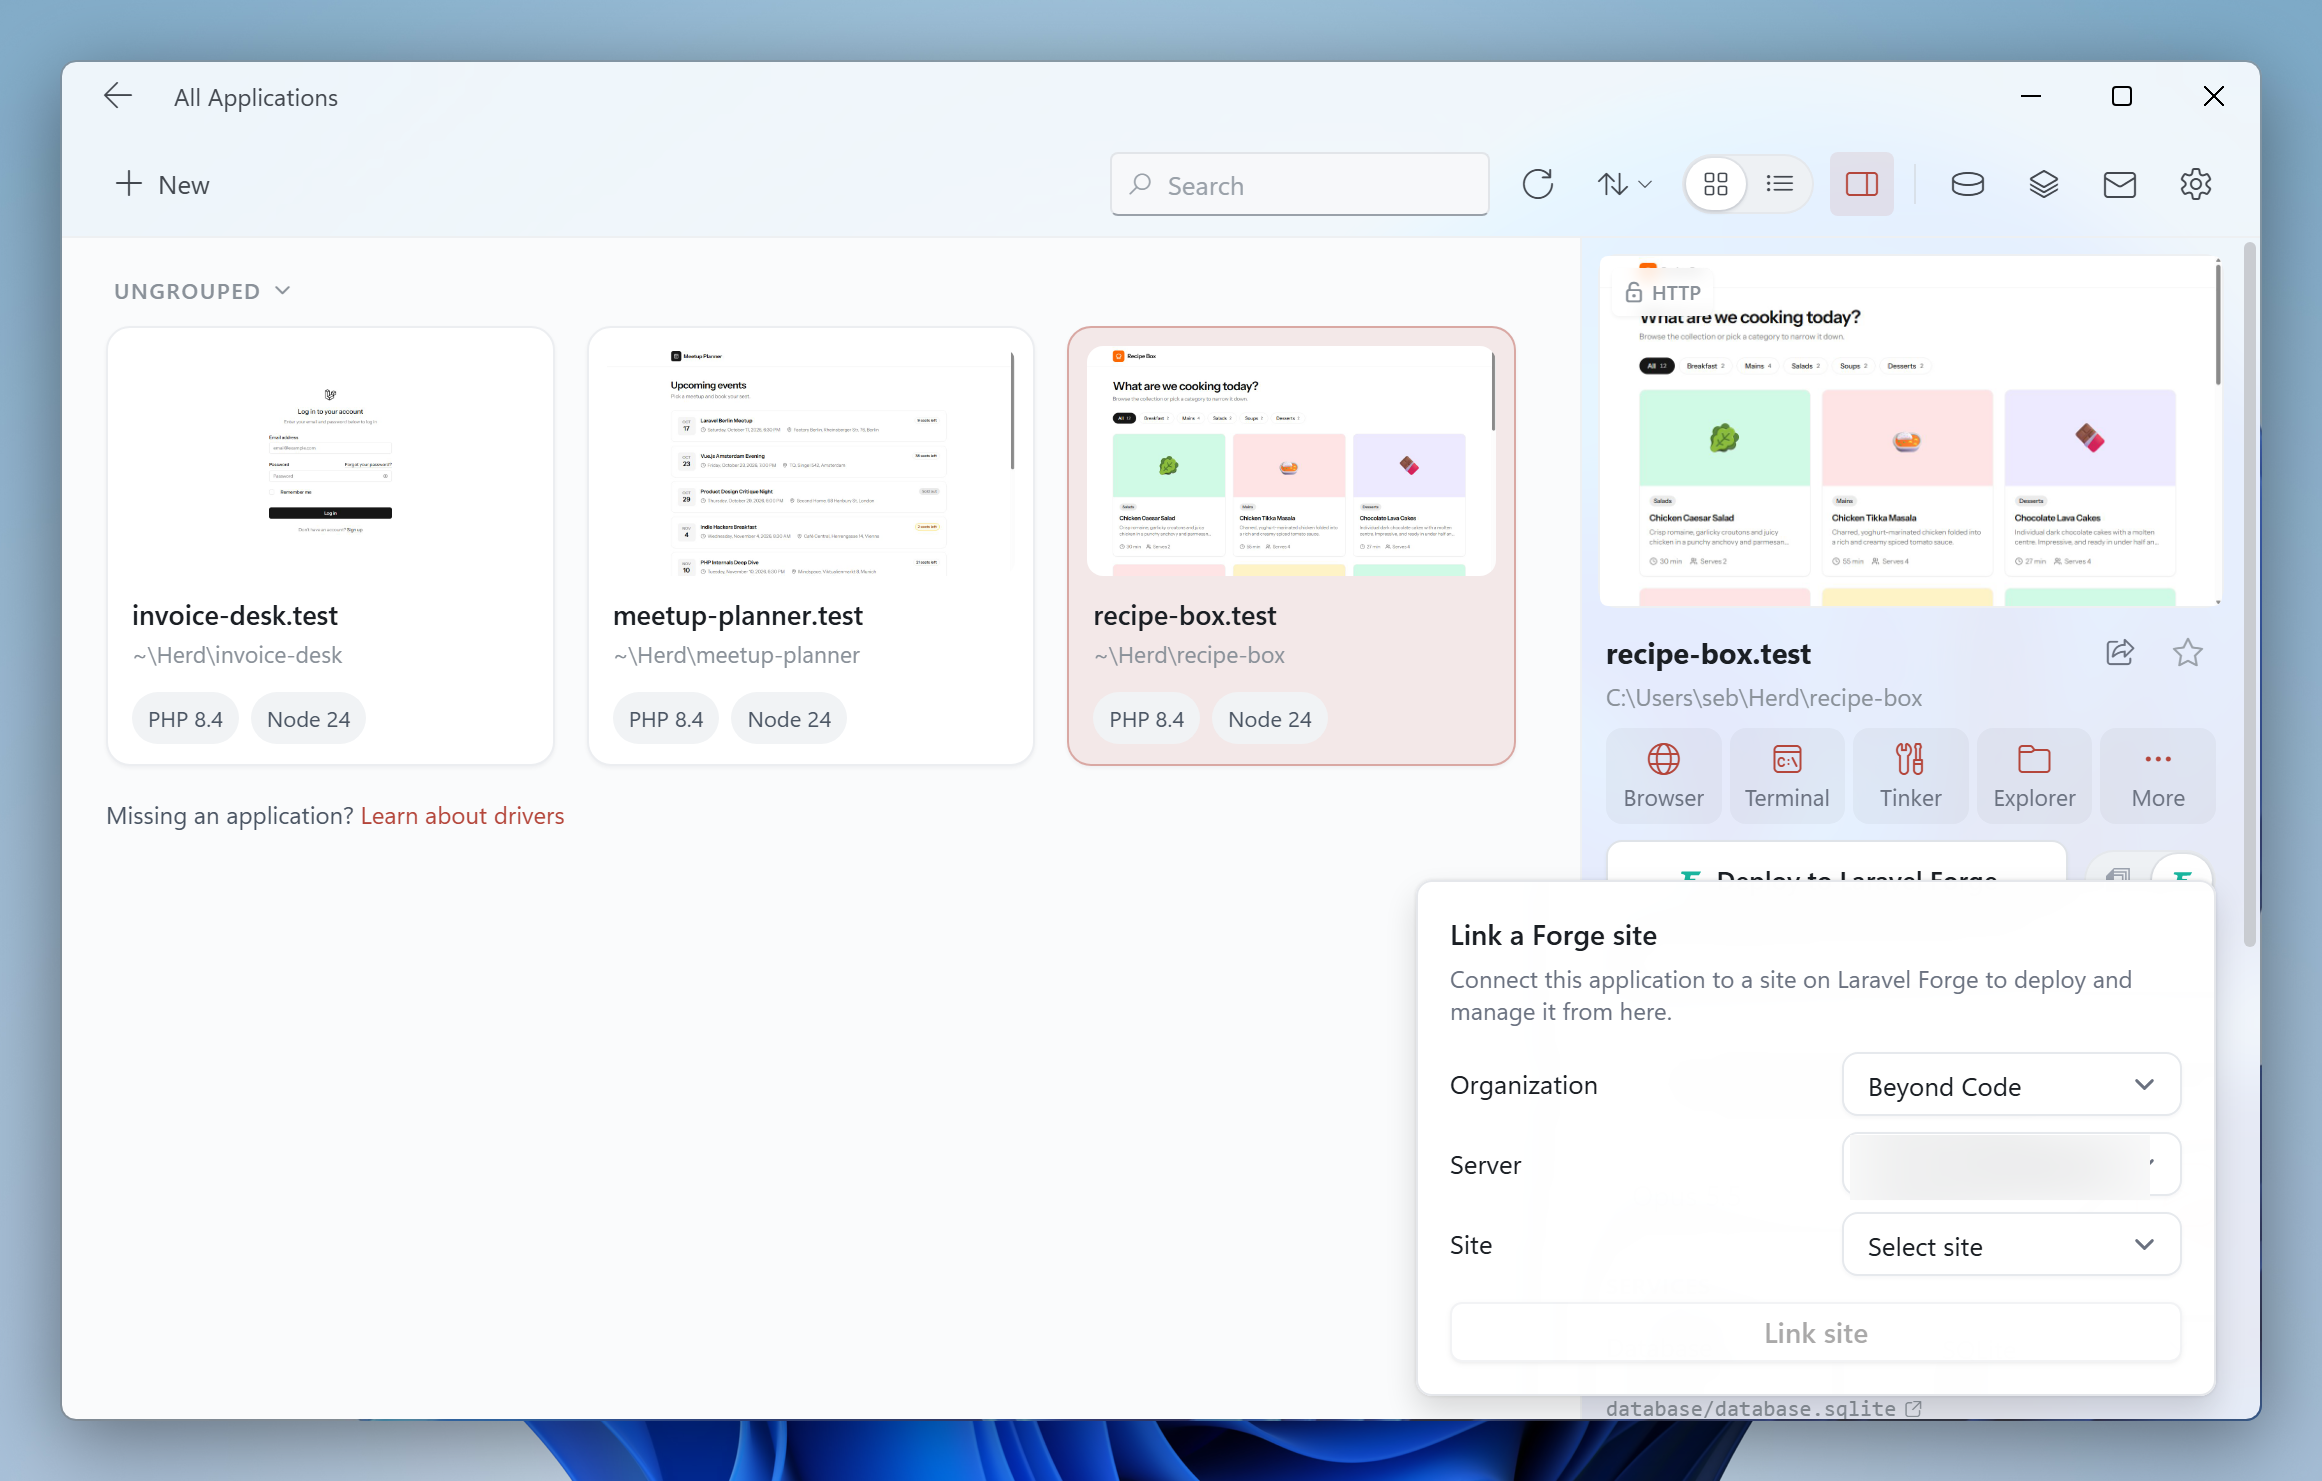This screenshot has height=1481, width=2322.
Task: Click Node 24 badge on meetup-planner card
Action: [789, 719]
